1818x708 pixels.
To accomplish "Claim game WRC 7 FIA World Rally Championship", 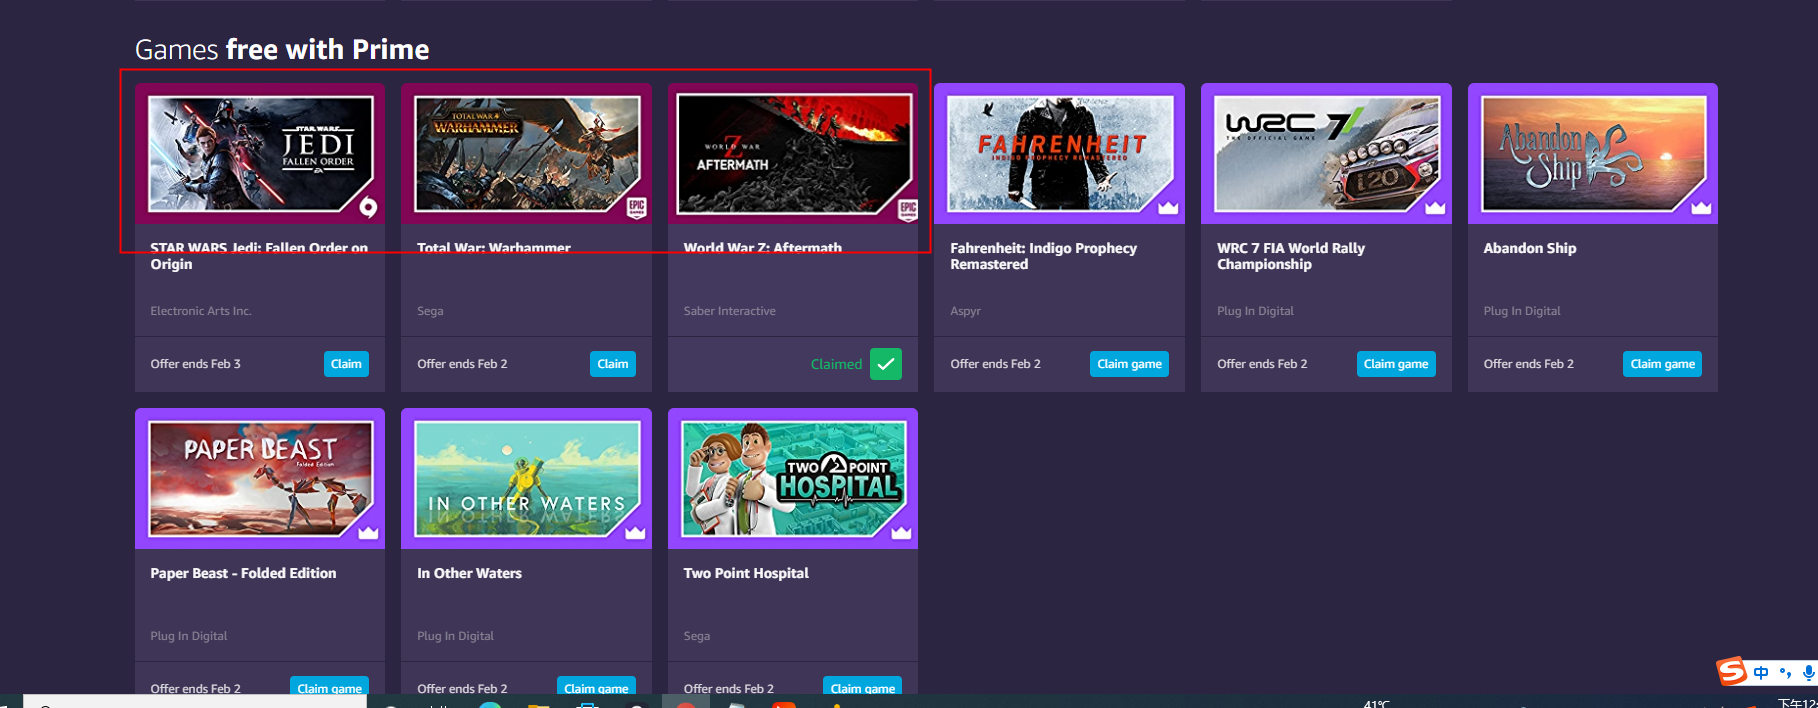I will 1396,364.
